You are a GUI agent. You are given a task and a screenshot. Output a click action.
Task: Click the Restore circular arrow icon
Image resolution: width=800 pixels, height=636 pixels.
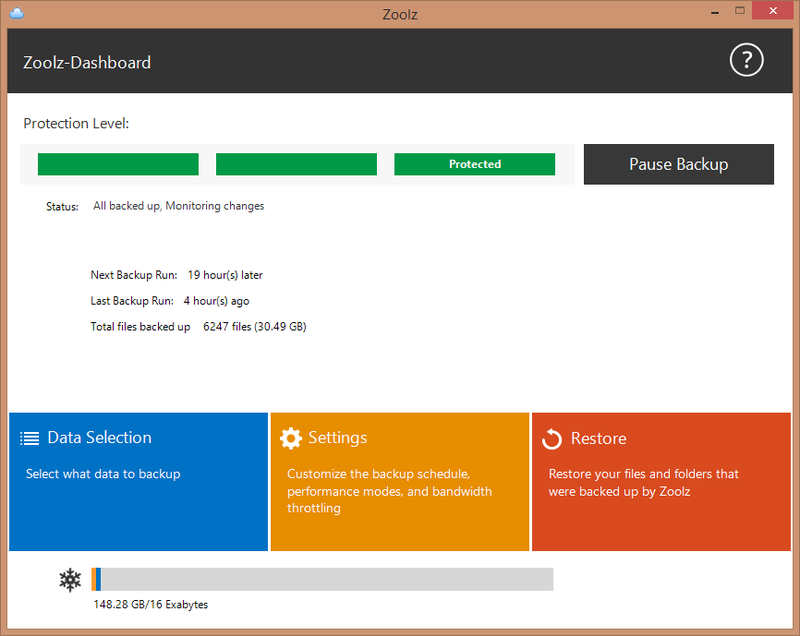pyautogui.click(x=552, y=439)
